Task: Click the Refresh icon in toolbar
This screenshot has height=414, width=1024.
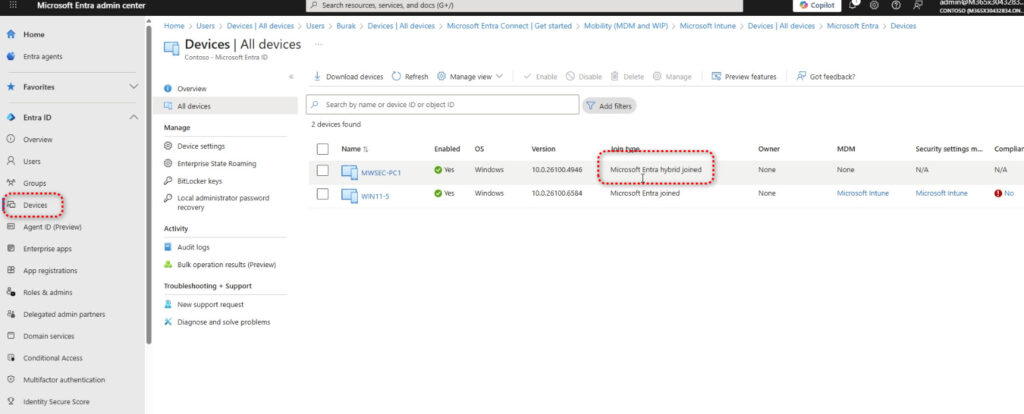Action: tap(396, 76)
